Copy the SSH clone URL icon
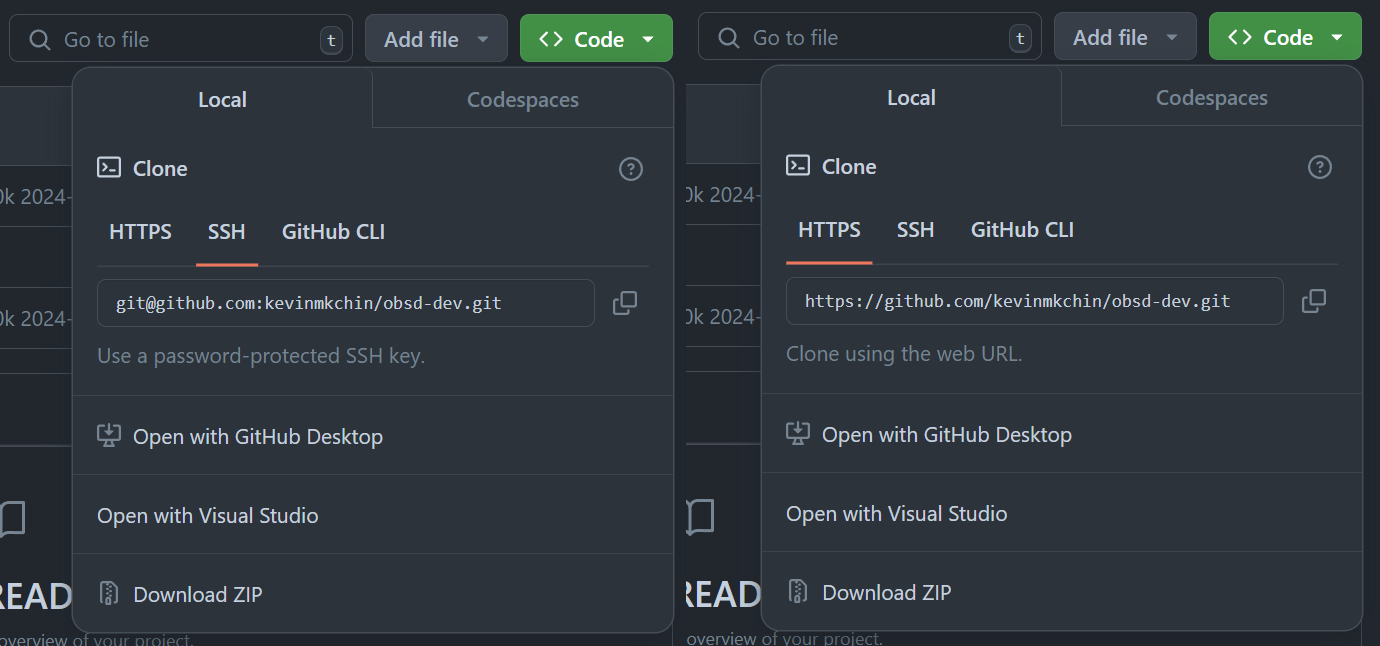The image size is (1380, 646). (625, 303)
